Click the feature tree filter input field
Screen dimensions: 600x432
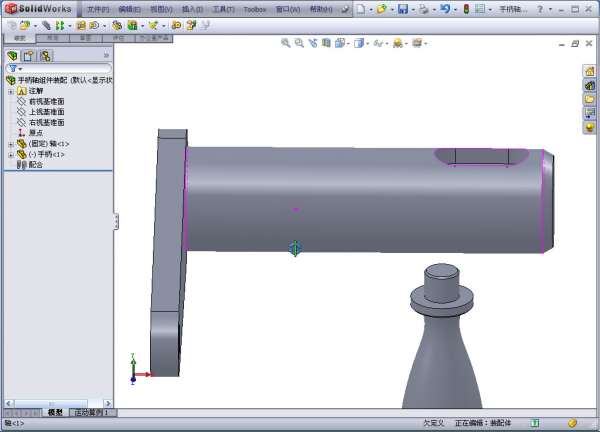pos(59,68)
